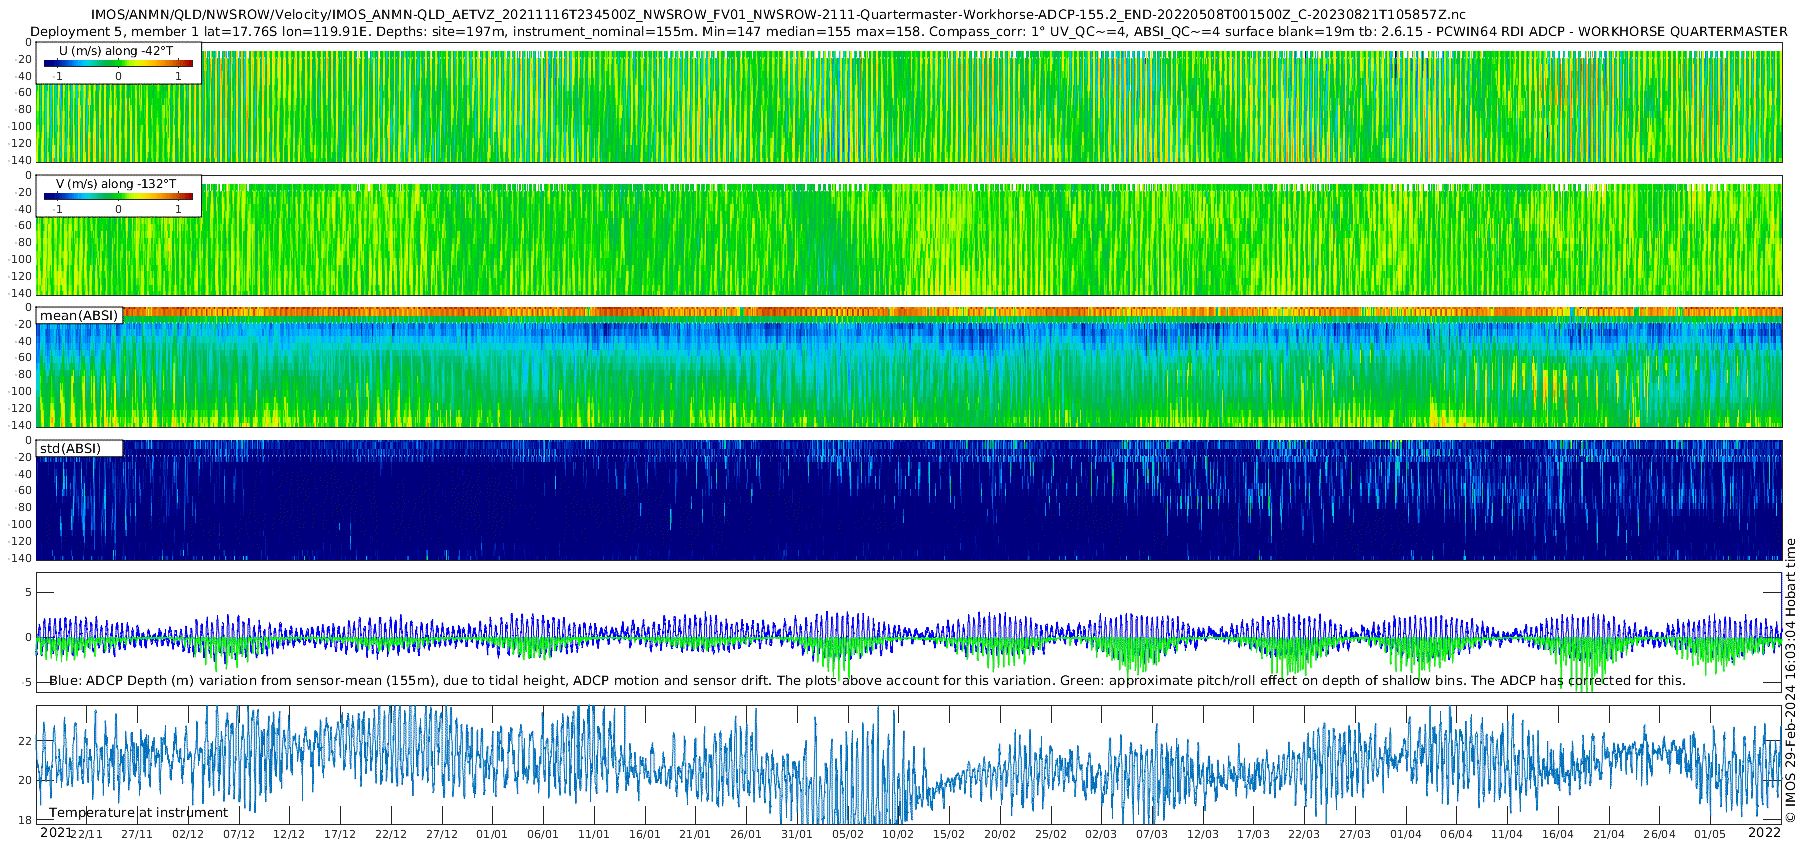
Task: Click the 15/02 date tick on time axis
Action: pyautogui.click(x=948, y=834)
